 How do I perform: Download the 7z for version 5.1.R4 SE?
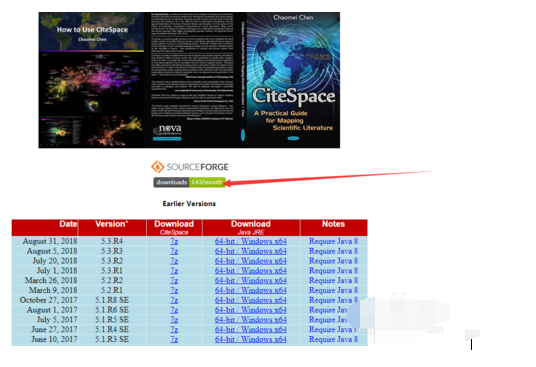(174, 330)
